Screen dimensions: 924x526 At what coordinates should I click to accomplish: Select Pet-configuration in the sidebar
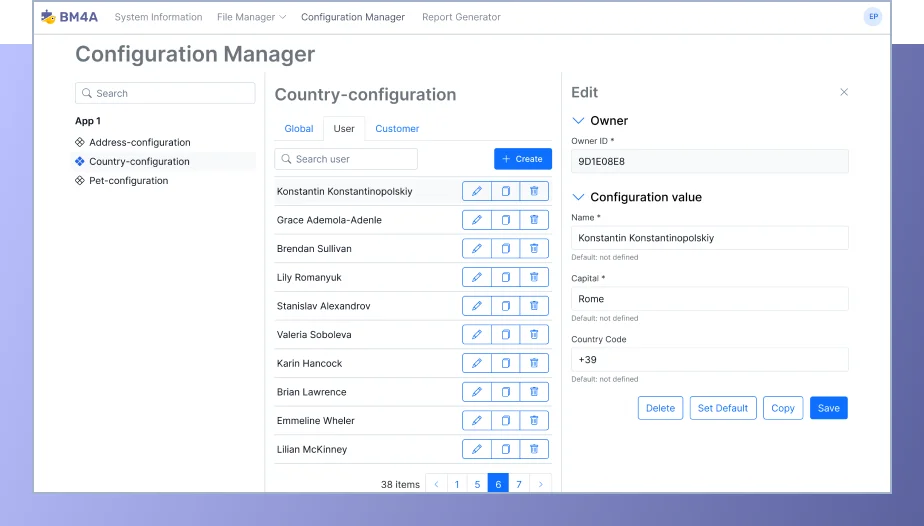[x=128, y=181]
